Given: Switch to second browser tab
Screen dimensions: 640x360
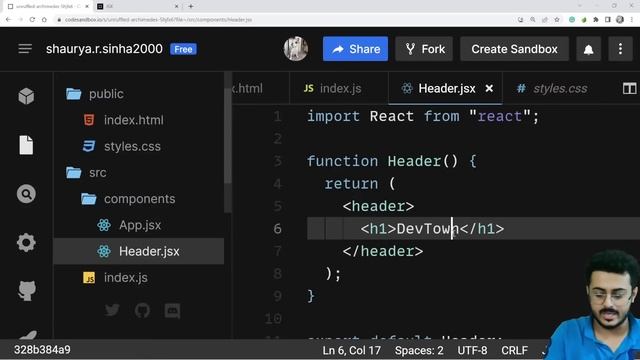Looking at the screenshot, I should pos(139,6).
